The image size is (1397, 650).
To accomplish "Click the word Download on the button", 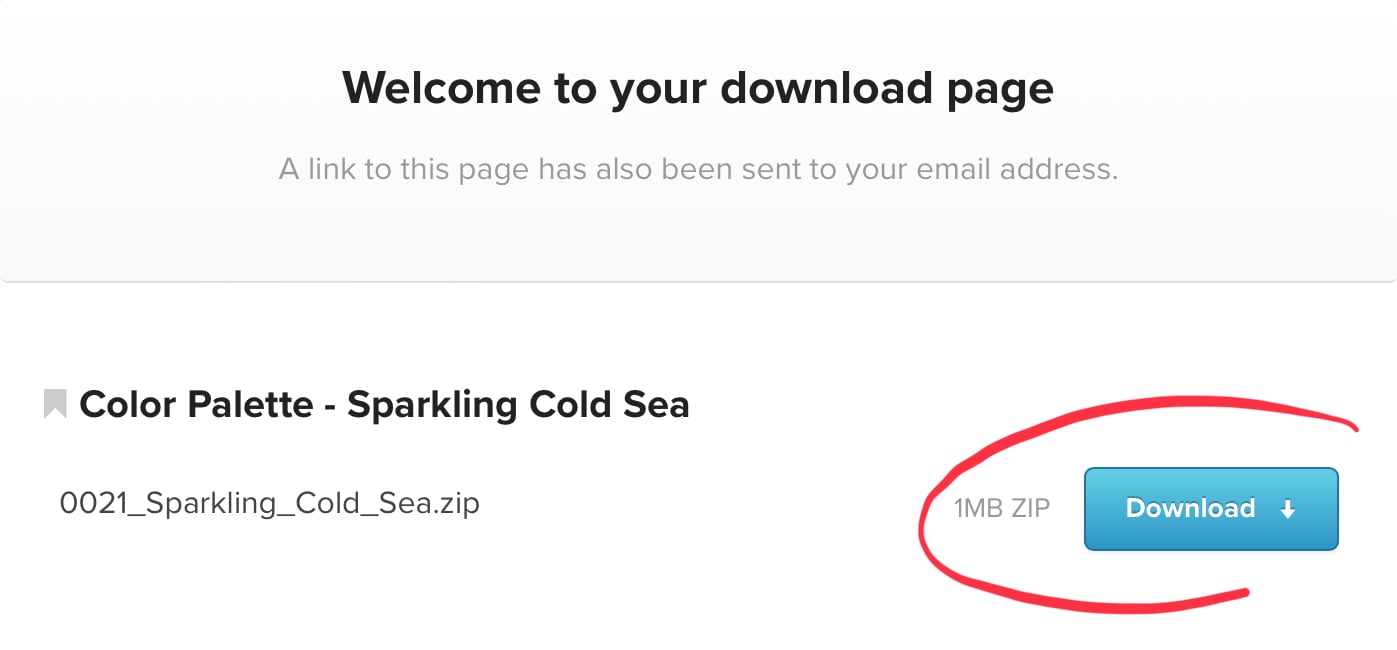I will [1190, 508].
